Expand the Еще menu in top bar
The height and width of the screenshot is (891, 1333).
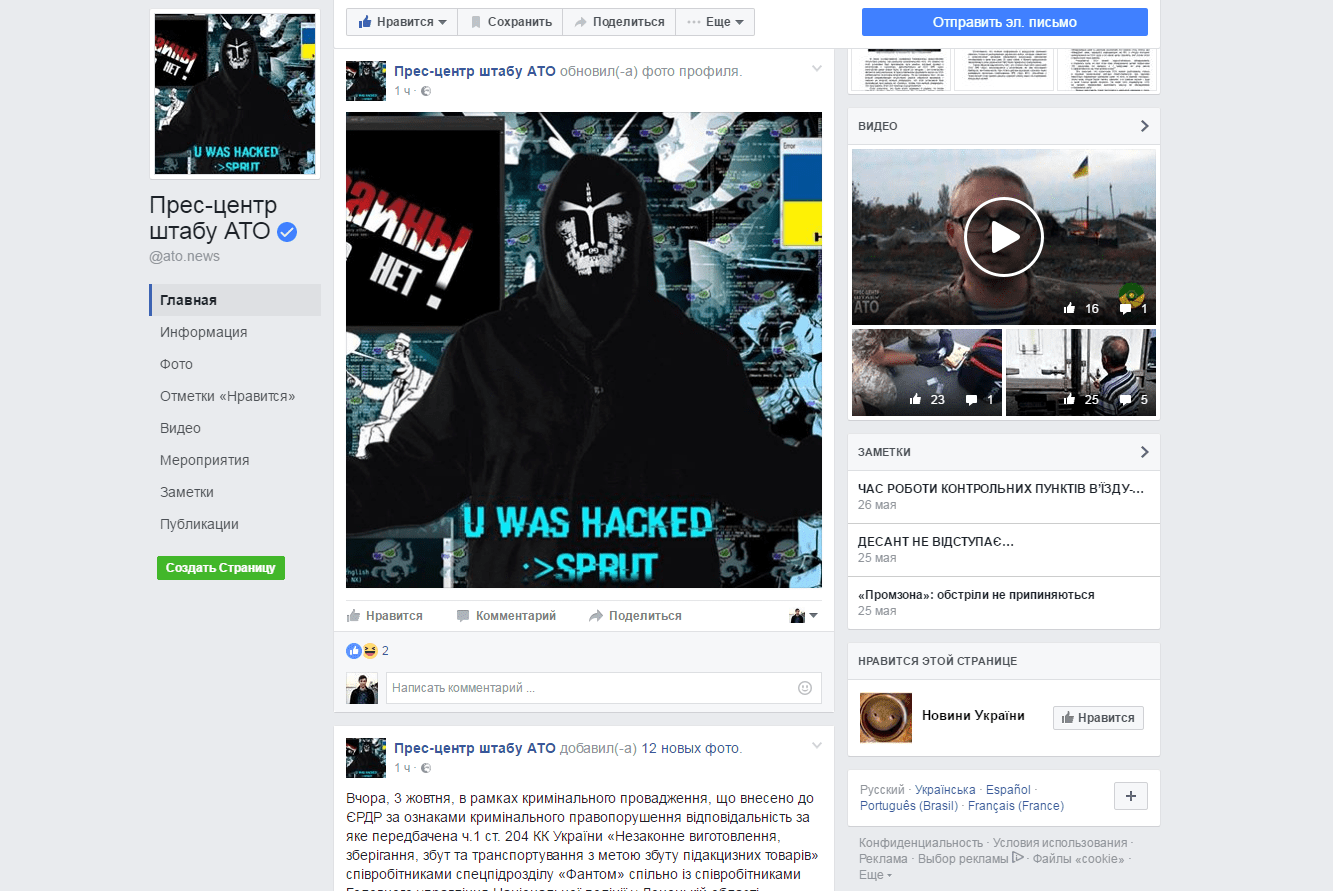[715, 22]
